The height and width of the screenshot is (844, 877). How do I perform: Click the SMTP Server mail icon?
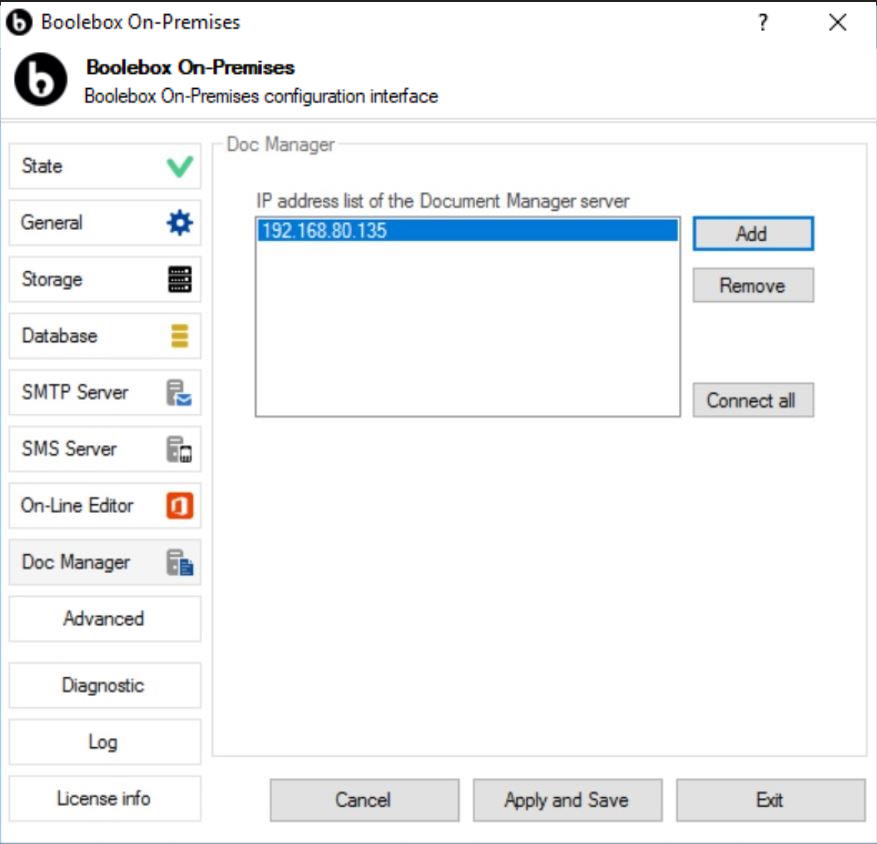(179, 393)
